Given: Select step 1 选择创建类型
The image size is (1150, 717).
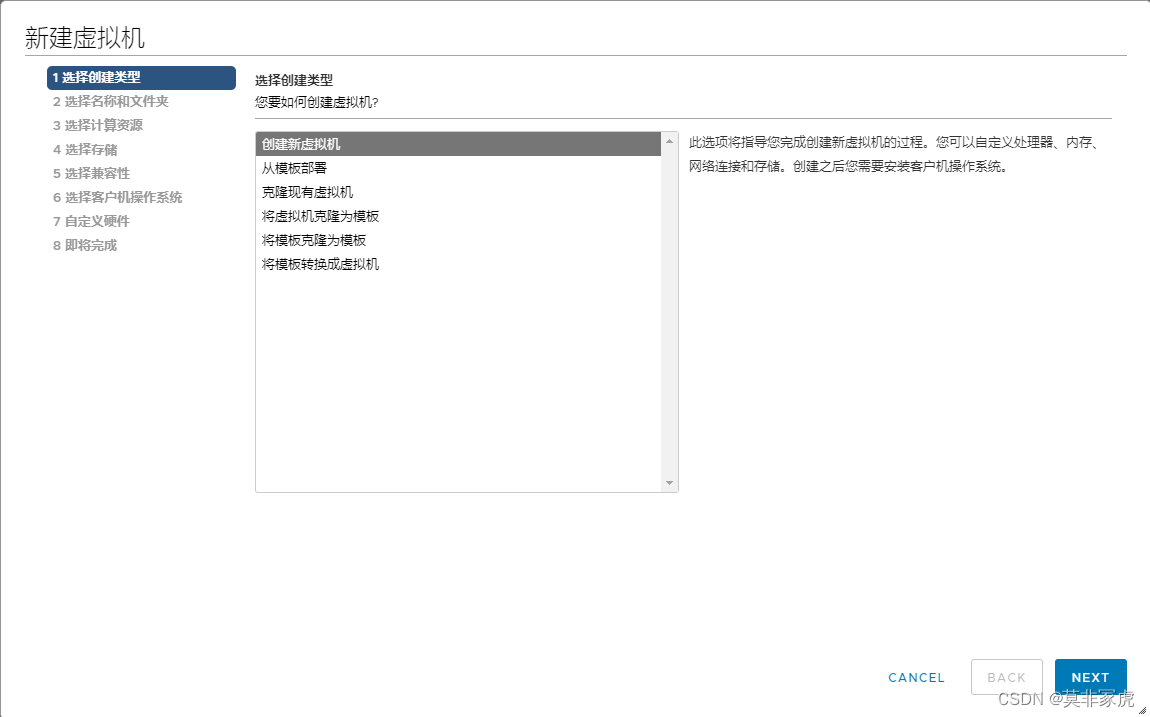Looking at the screenshot, I should [141, 78].
